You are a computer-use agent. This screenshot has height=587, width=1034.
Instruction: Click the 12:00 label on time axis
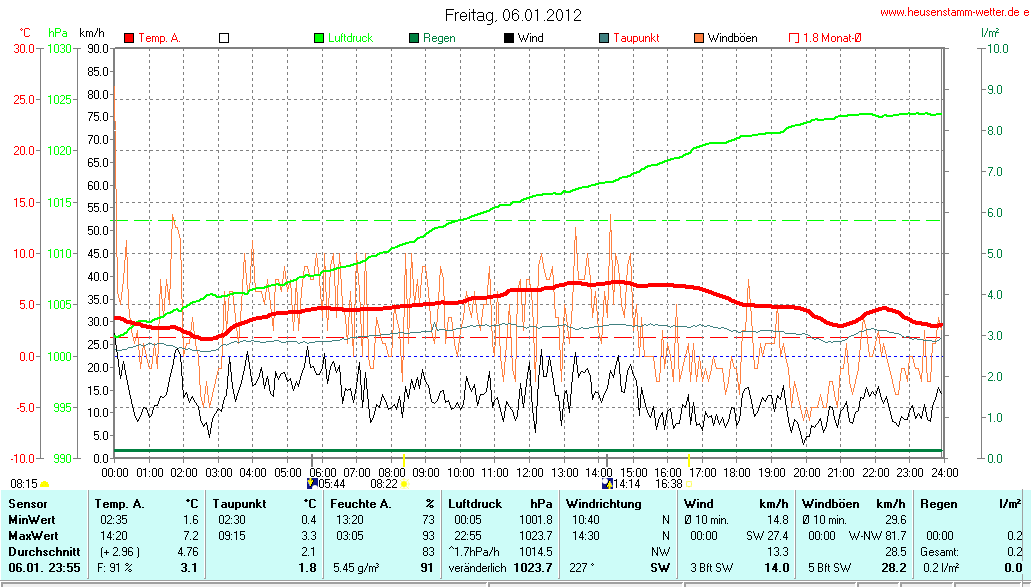529,472
